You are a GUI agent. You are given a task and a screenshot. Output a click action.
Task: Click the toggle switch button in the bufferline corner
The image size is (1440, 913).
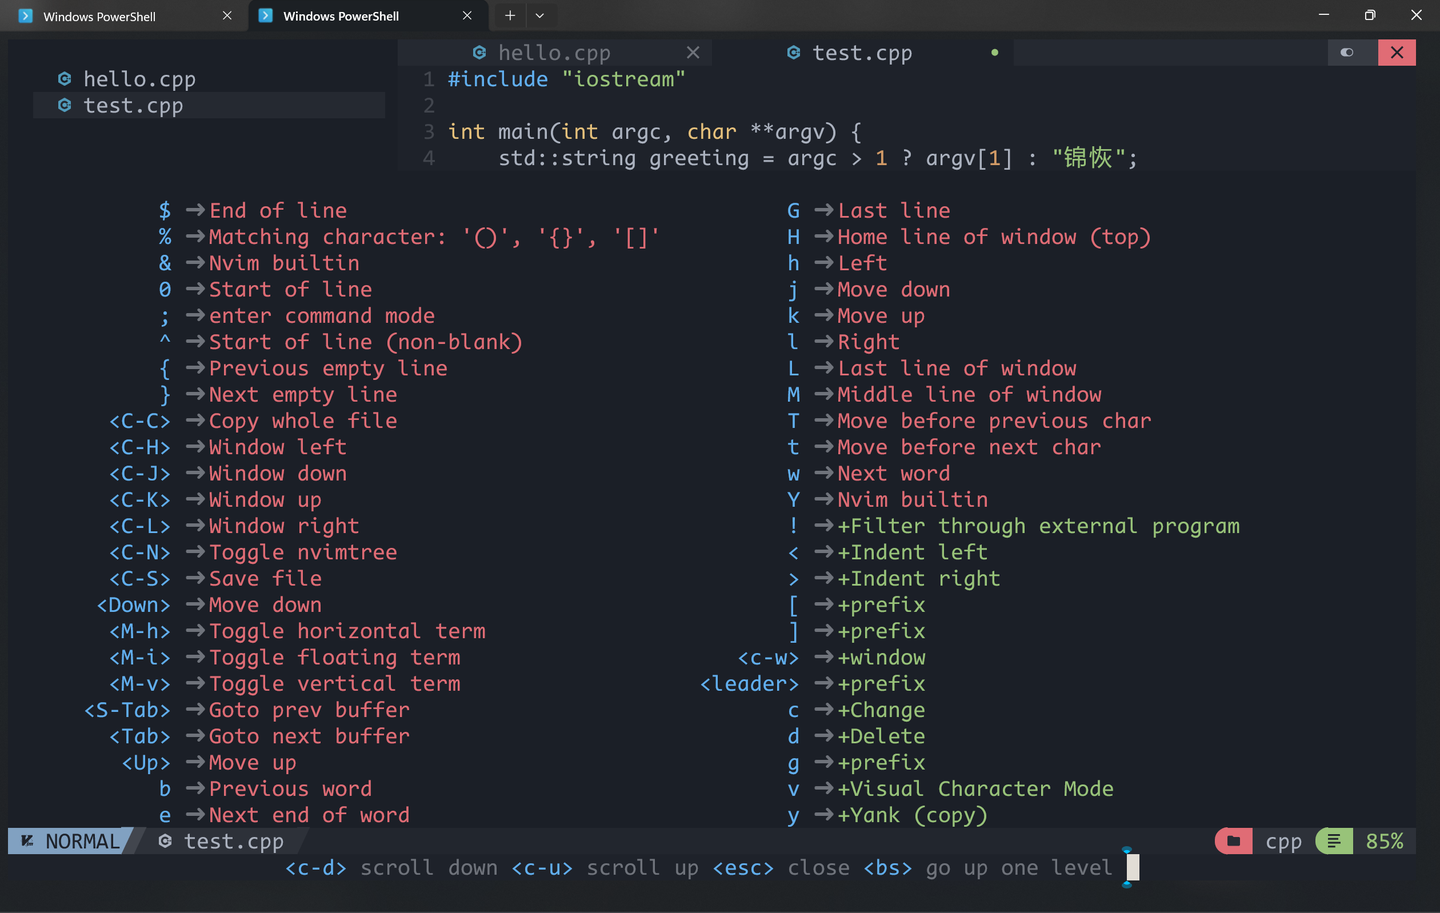tap(1347, 52)
